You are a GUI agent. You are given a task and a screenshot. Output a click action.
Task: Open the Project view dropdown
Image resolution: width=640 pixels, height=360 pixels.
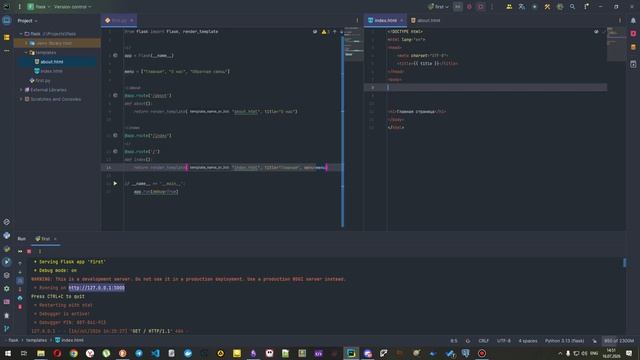(x=27, y=20)
